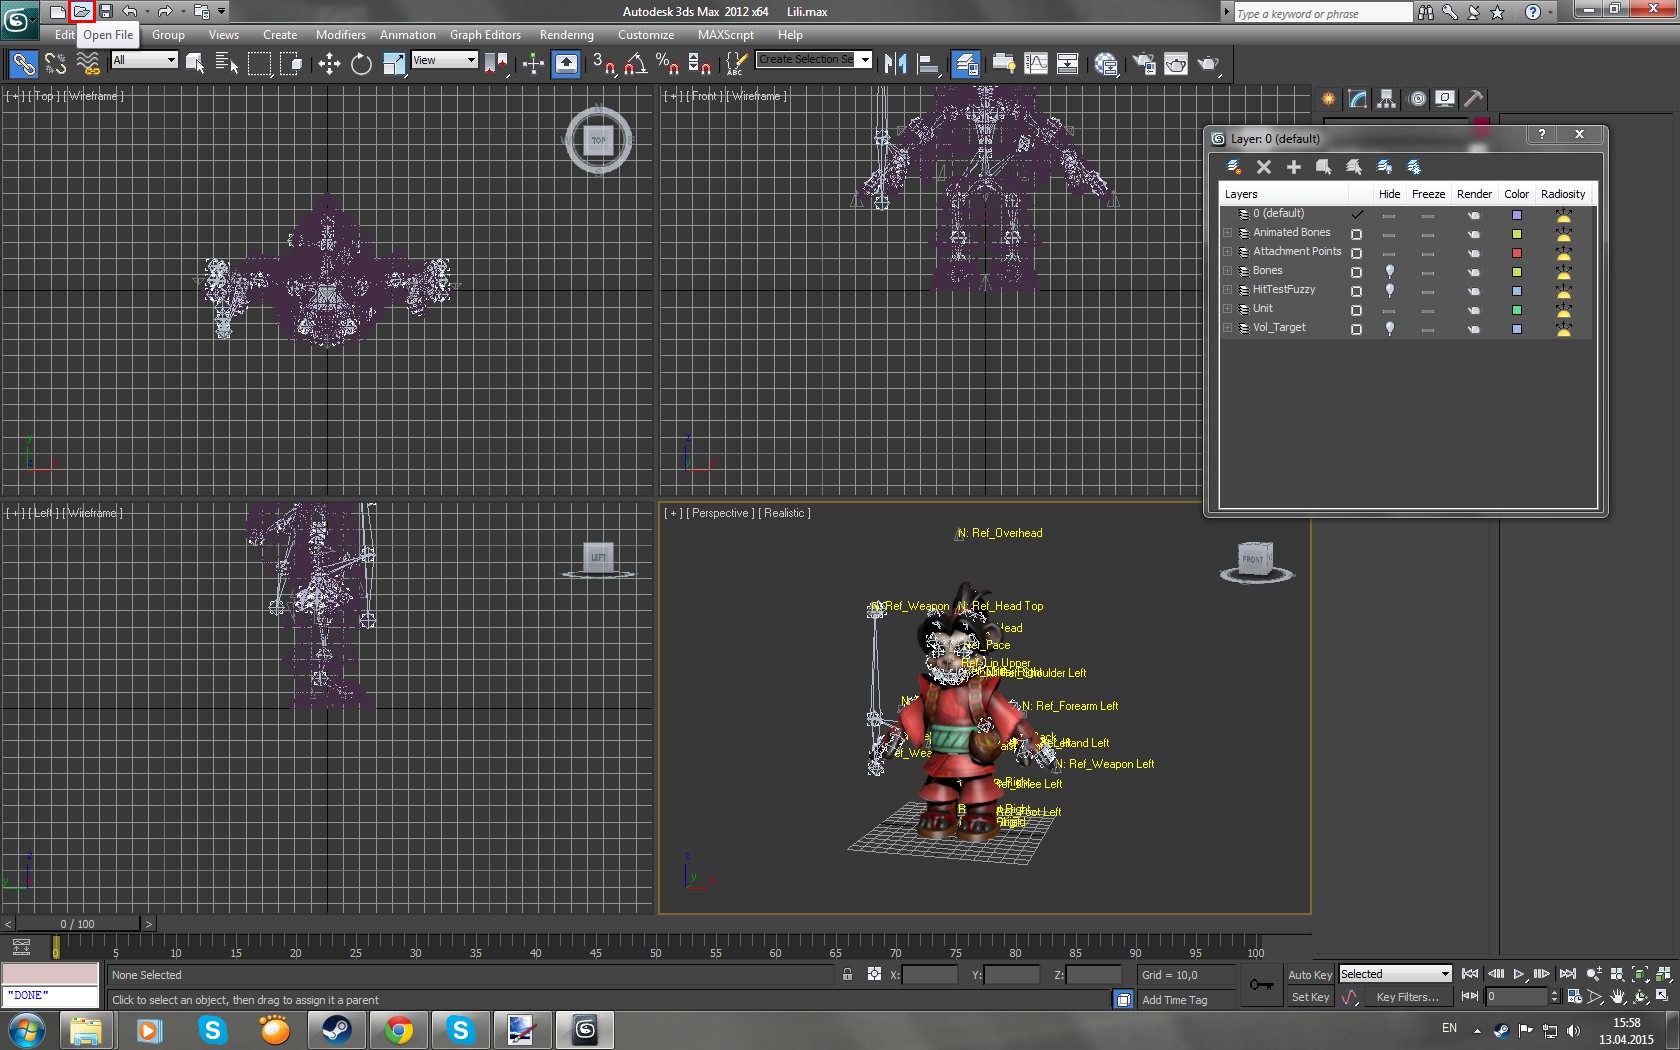Open the Modifiers menu
1680x1050 pixels.
[340, 35]
